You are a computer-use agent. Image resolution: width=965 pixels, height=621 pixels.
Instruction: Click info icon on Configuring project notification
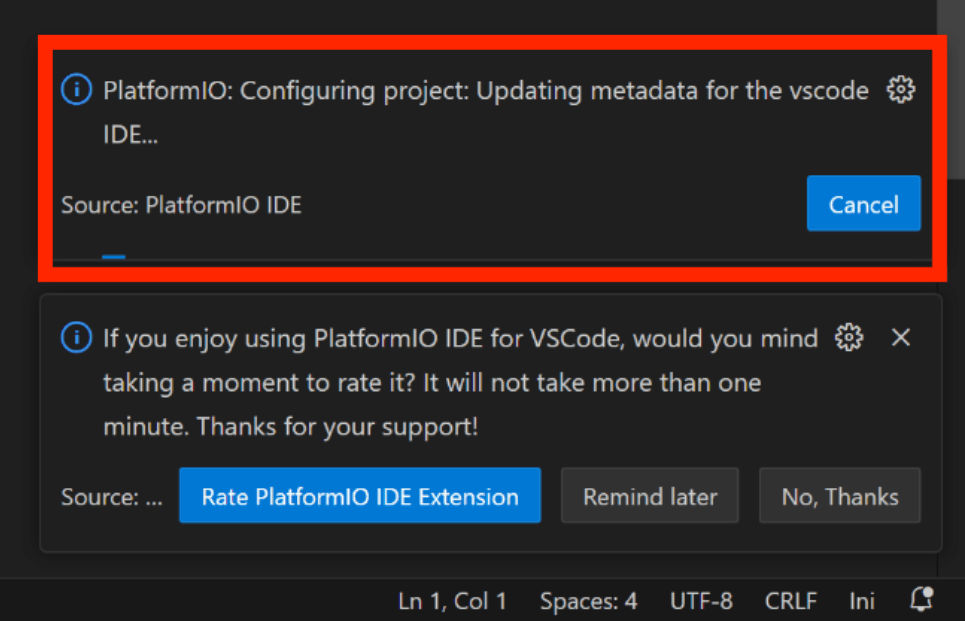coord(76,90)
